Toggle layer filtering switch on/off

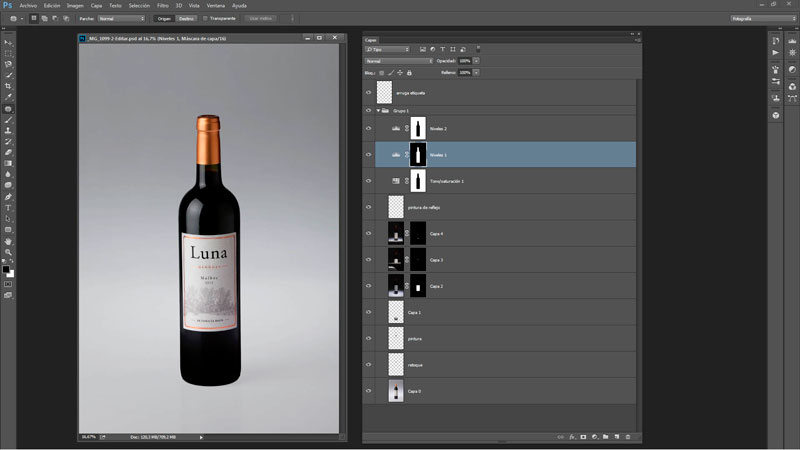(x=478, y=49)
